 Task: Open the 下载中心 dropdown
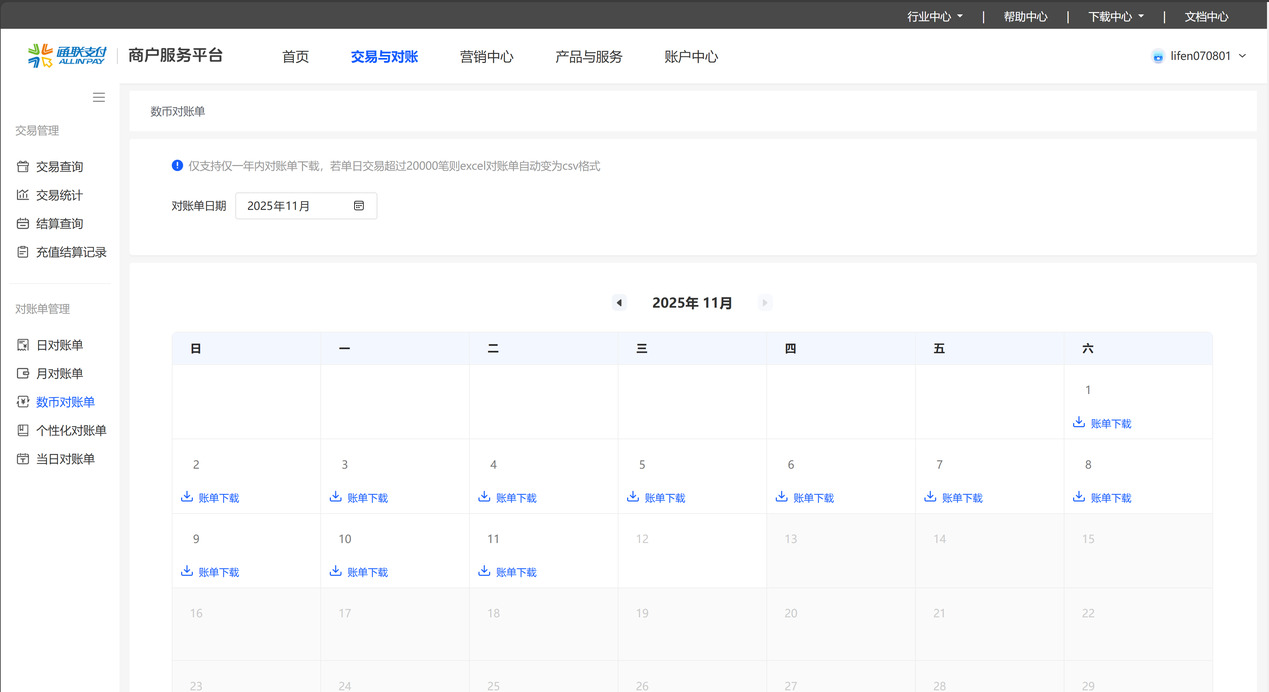click(1116, 17)
